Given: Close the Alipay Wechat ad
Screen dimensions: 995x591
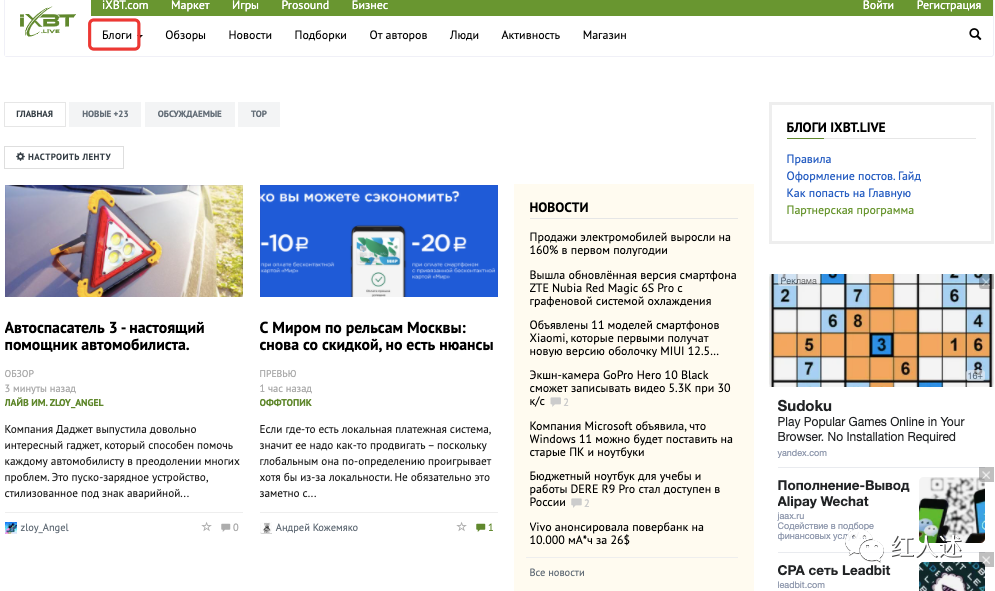Looking at the screenshot, I should click(985, 475).
